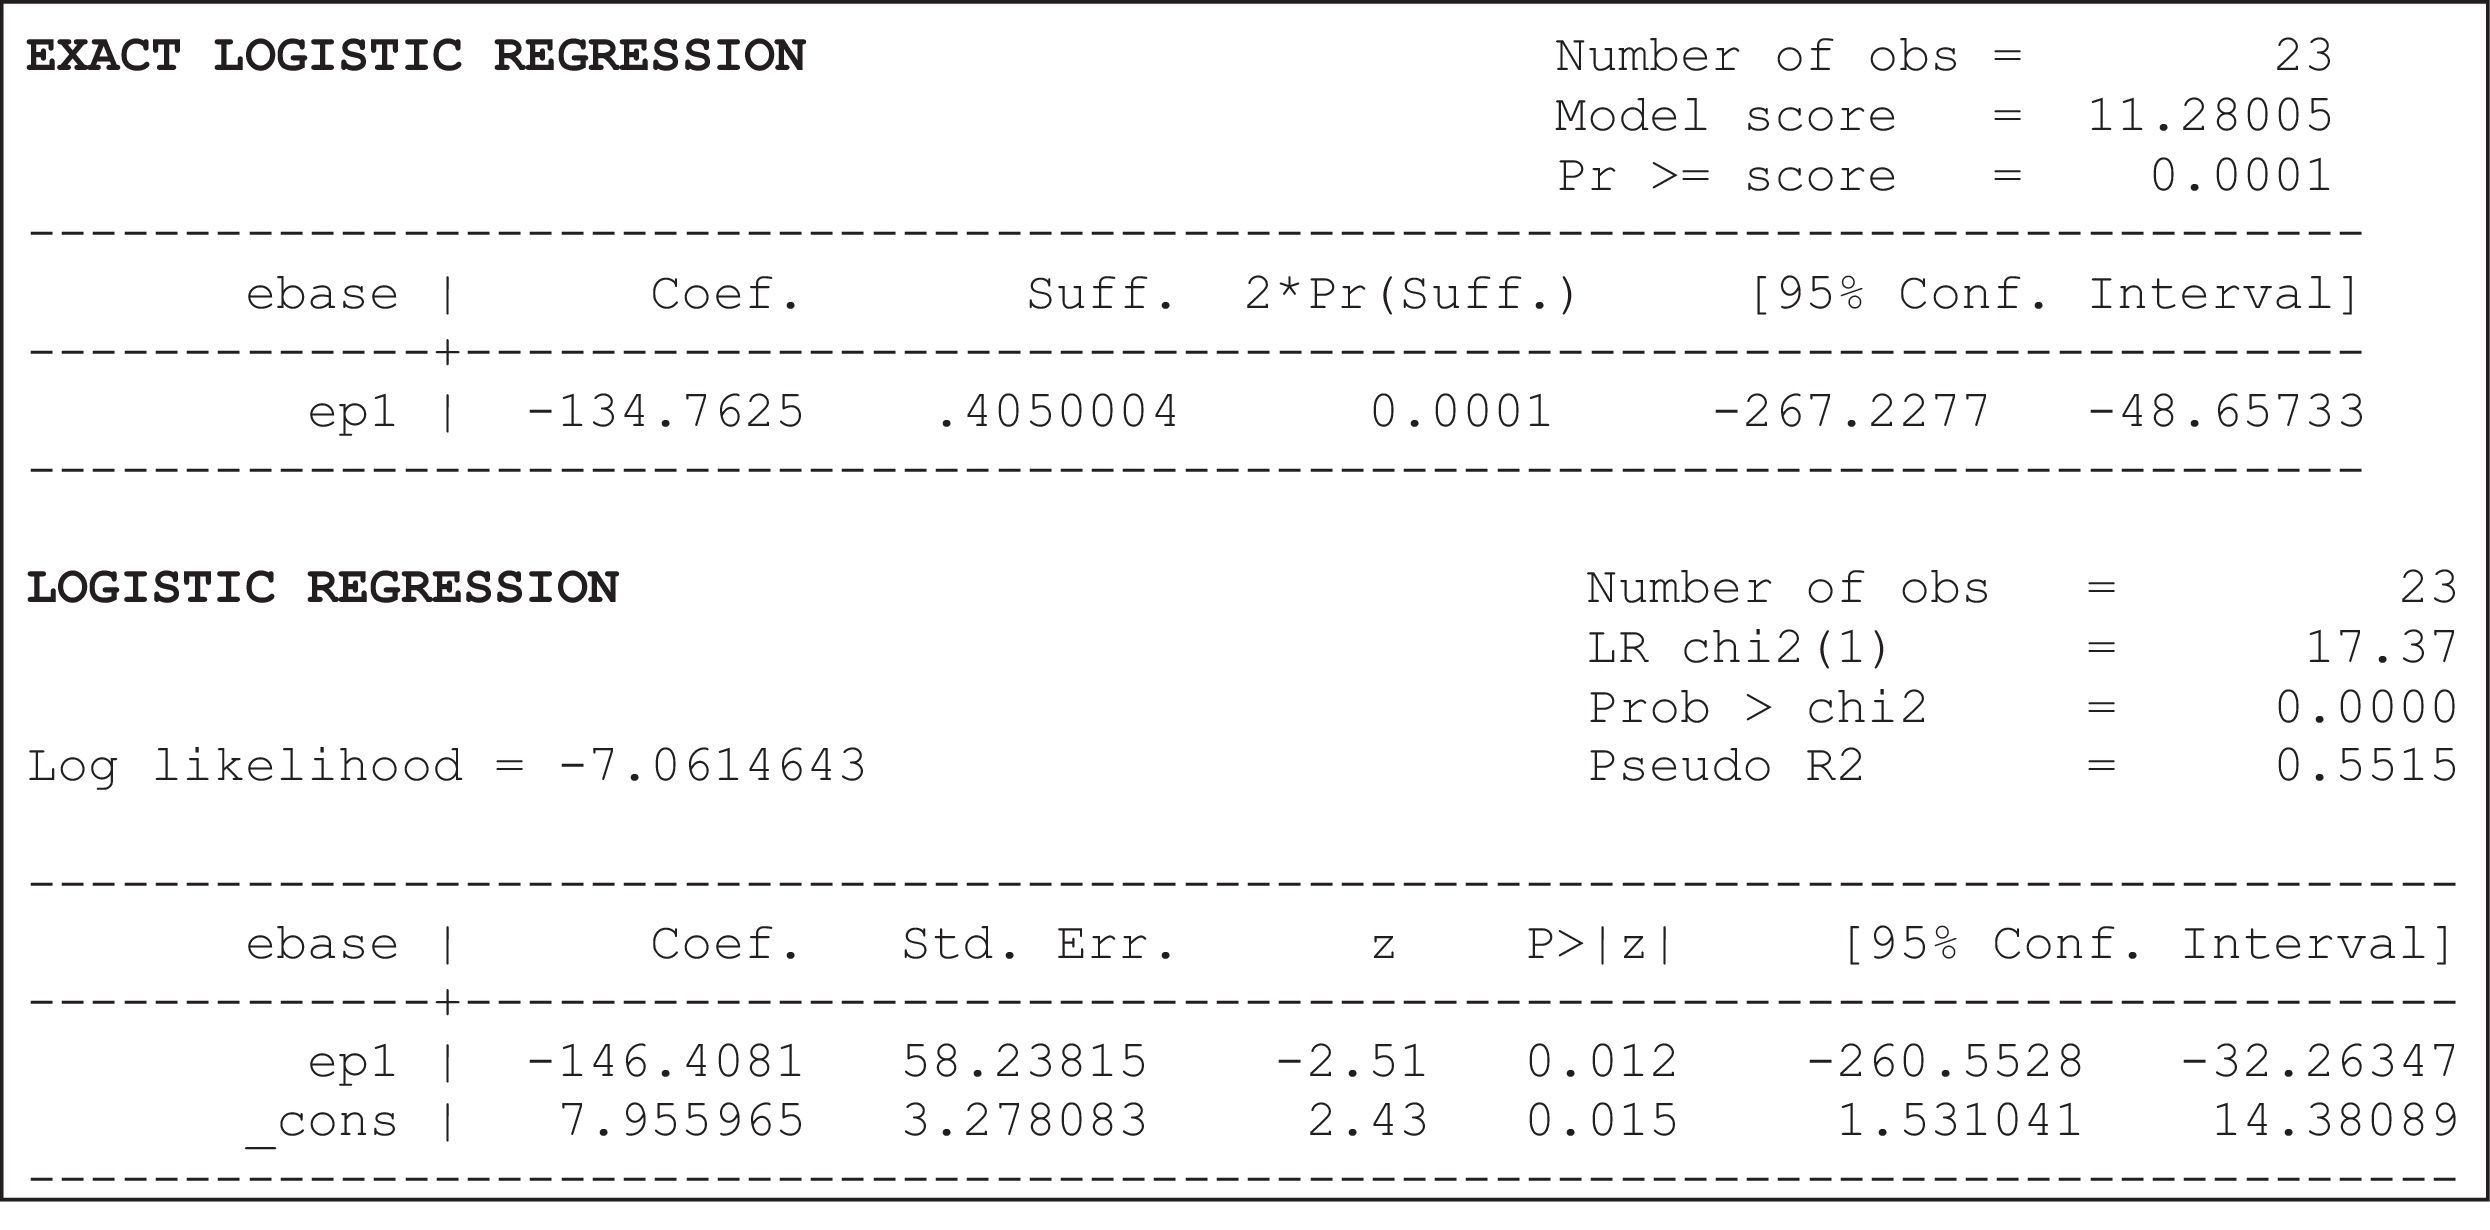Select the _cons coefficient 7.955965
This screenshot has height=1230, width=2490.
[681, 1121]
